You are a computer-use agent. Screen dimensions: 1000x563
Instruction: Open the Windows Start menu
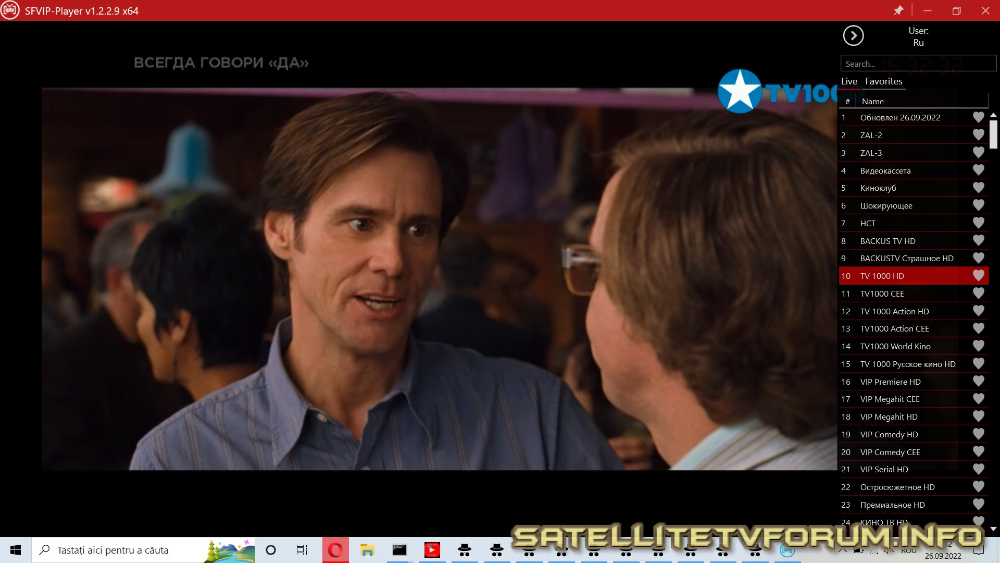point(15,550)
